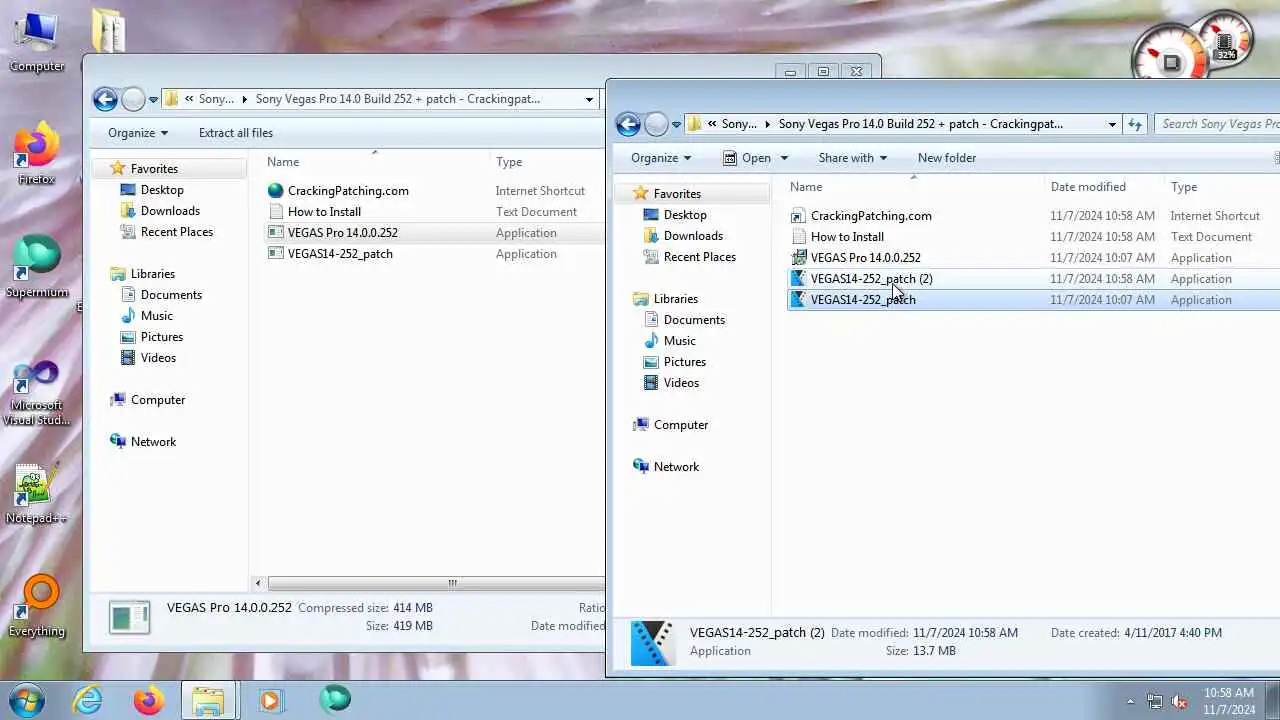Screen dimensions: 1280x720
Task: Open the Everything desktop shortcut
Action: pyautogui.click(x=36, y=607)
